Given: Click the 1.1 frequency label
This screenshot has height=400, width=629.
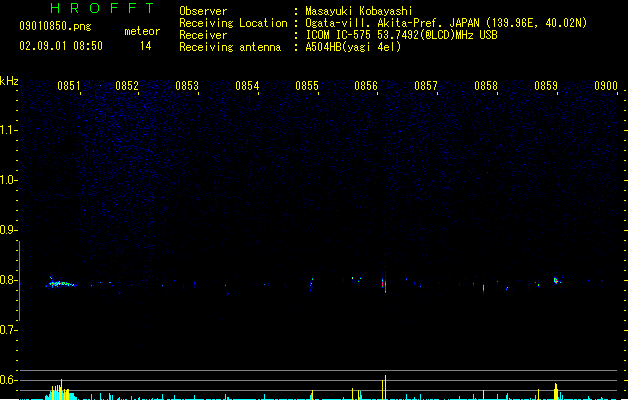Looking at the screenshot, I should [8, 130].
